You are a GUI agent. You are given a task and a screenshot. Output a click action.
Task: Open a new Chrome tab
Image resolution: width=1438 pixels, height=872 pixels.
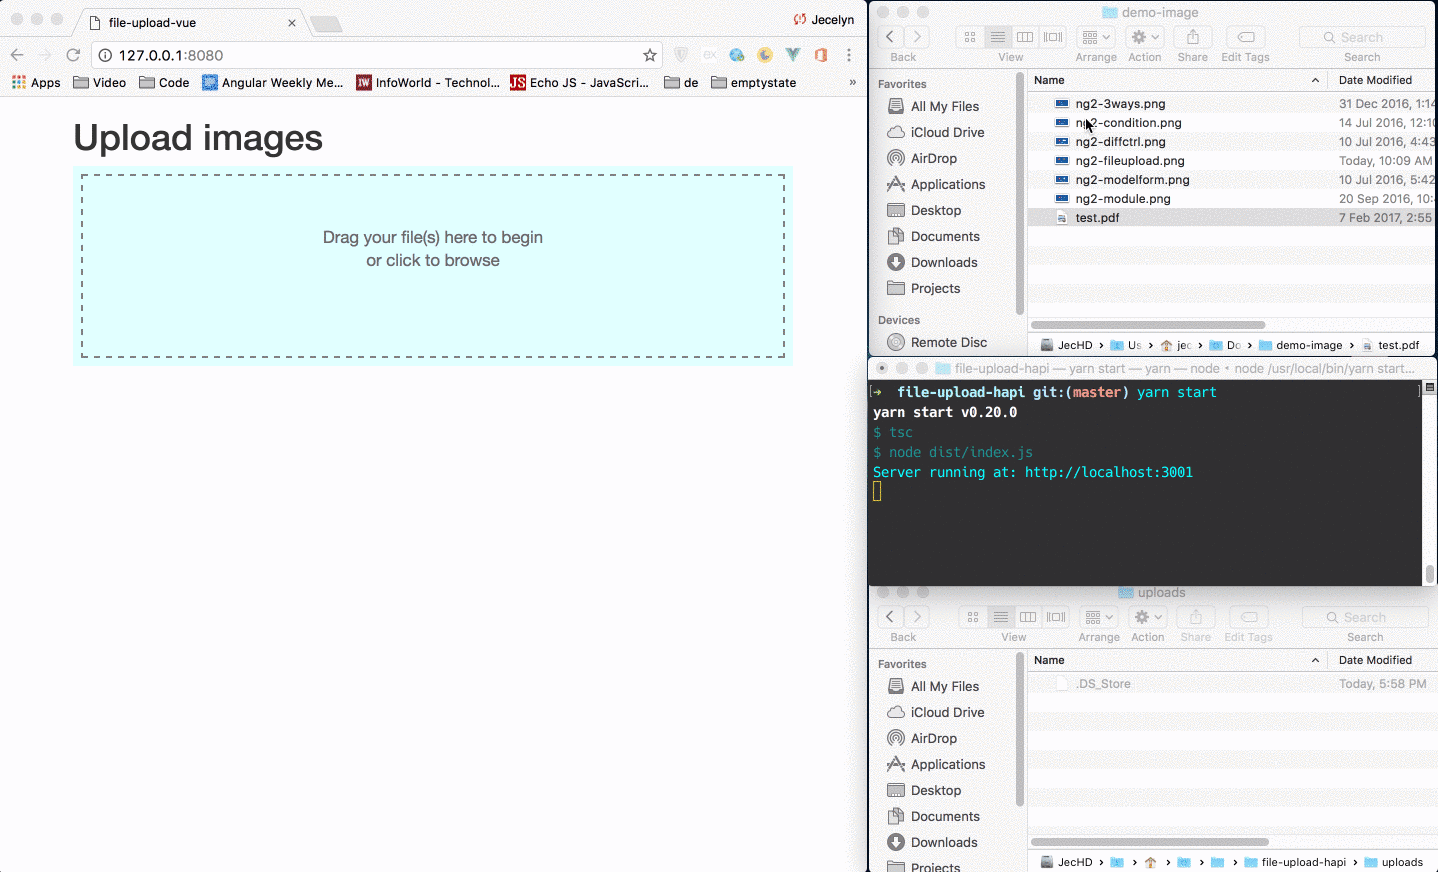[326, 23]
